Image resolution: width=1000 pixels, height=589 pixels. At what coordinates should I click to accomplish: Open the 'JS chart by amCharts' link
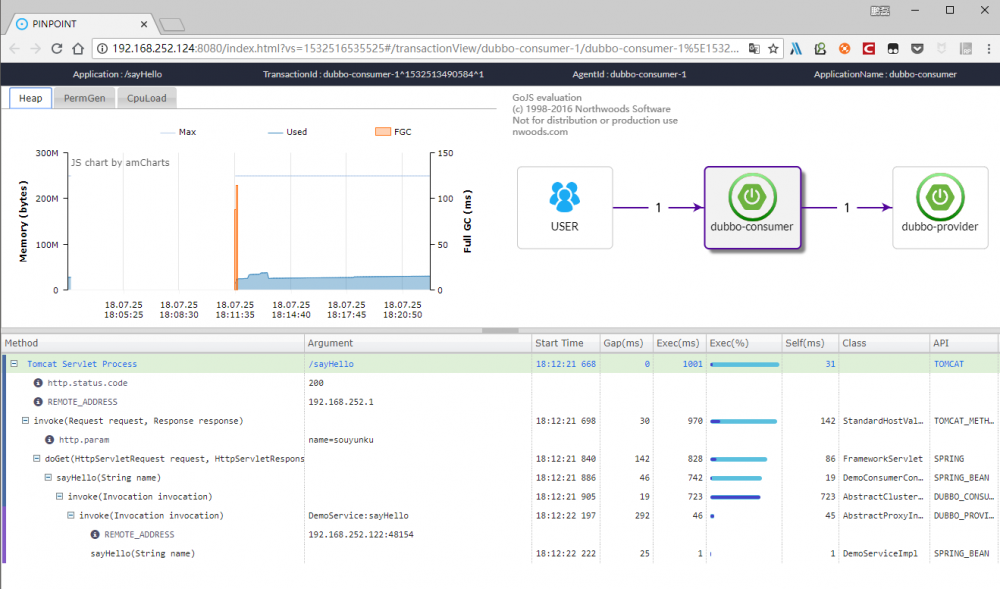tap(121, 163)
